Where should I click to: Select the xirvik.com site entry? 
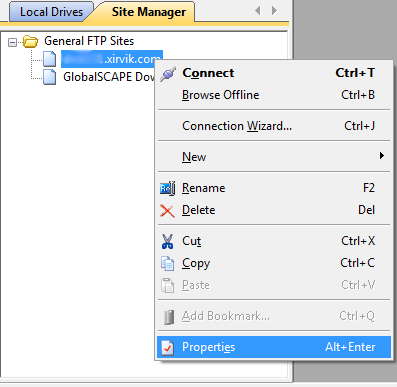point(112,59)
